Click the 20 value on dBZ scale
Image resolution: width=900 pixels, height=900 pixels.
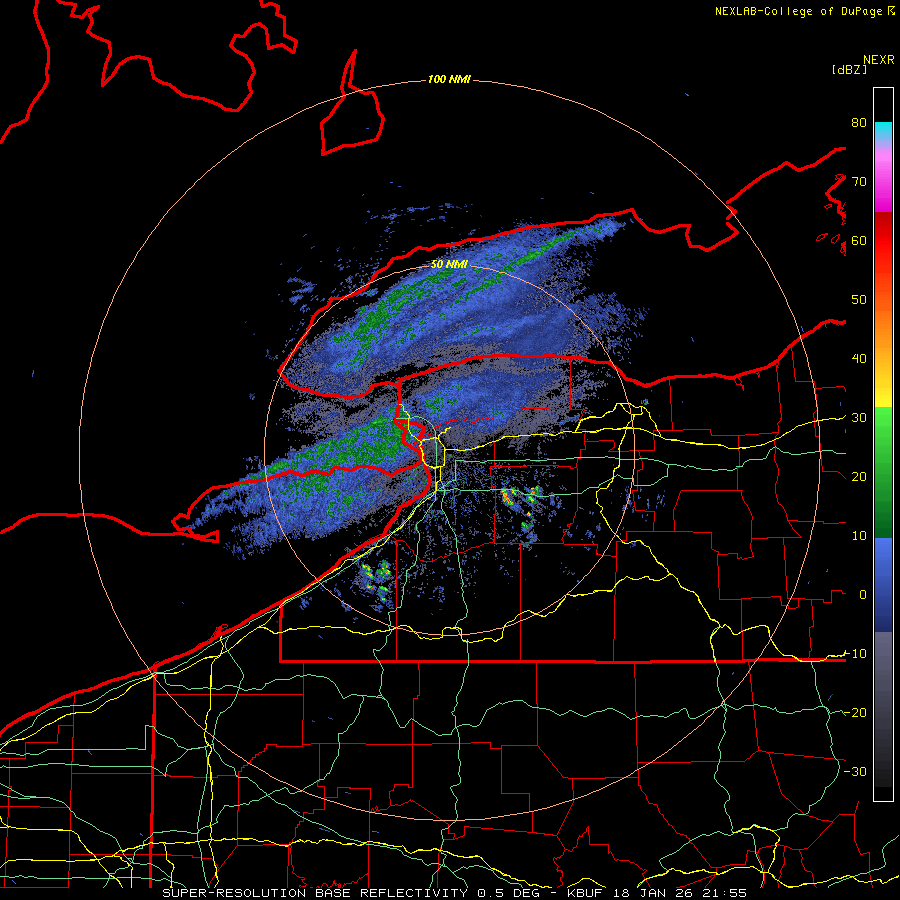click(859, 476)
